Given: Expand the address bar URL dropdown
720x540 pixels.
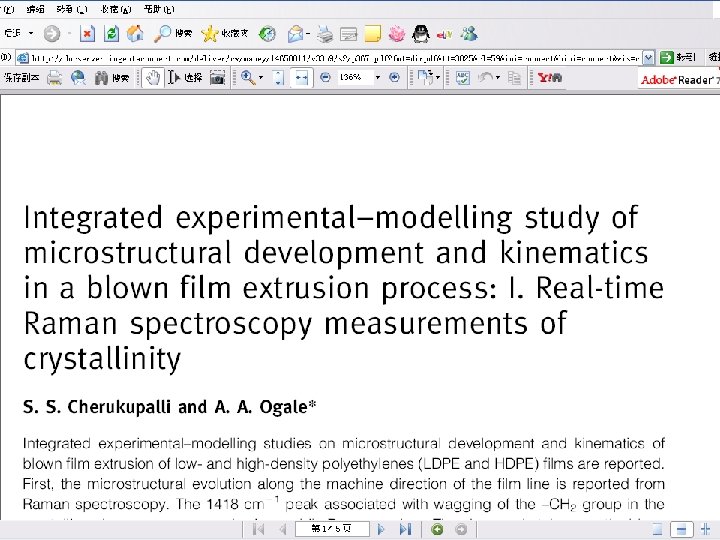Looking at the screenshot, I should click(x=648, y=58).
